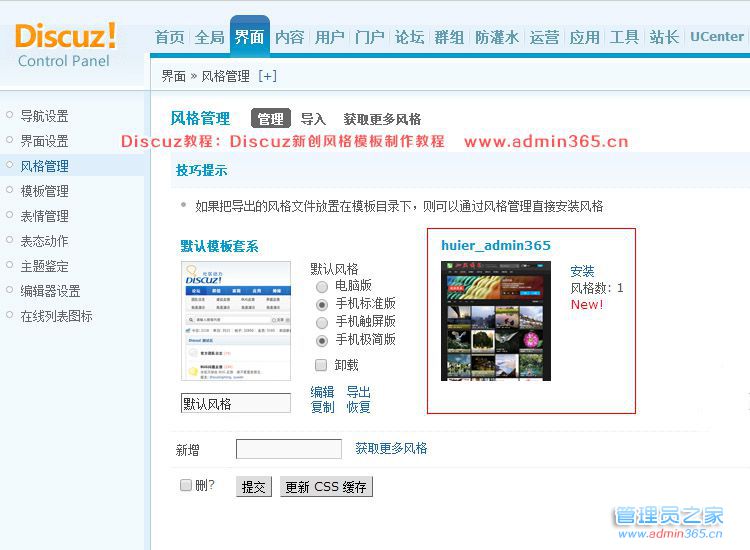Viewport: 750px width, 550px height.
Task: Open the 论坛 top navigation tab
Action: tap(409, 37)
